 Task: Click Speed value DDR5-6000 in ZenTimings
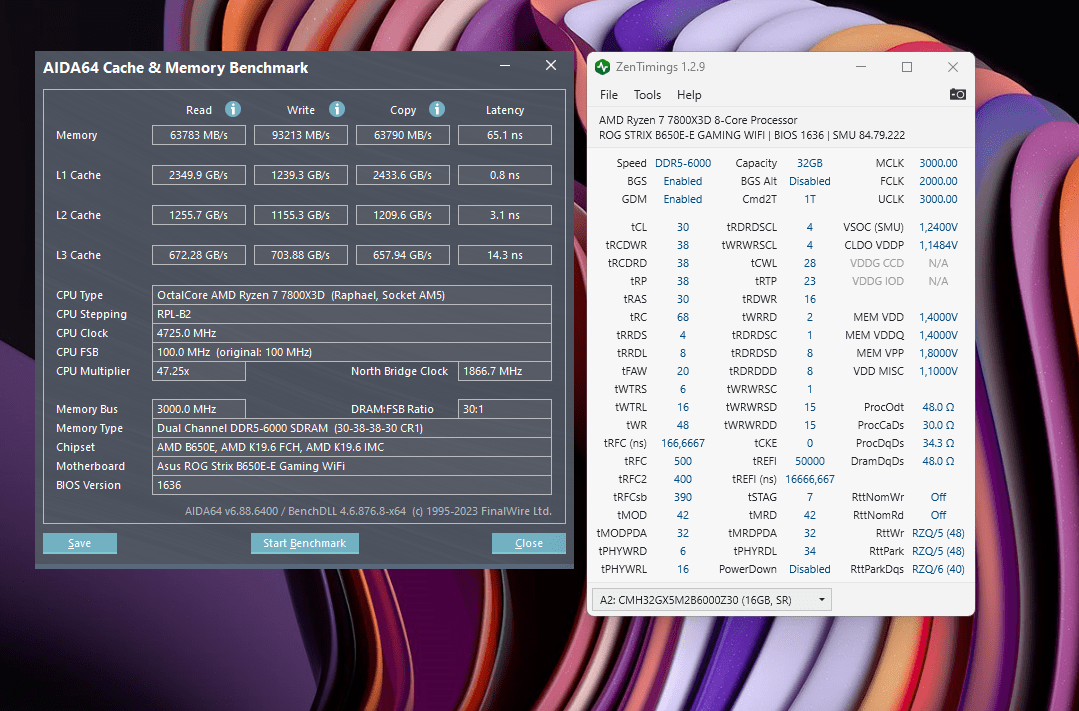coord(683,163)
